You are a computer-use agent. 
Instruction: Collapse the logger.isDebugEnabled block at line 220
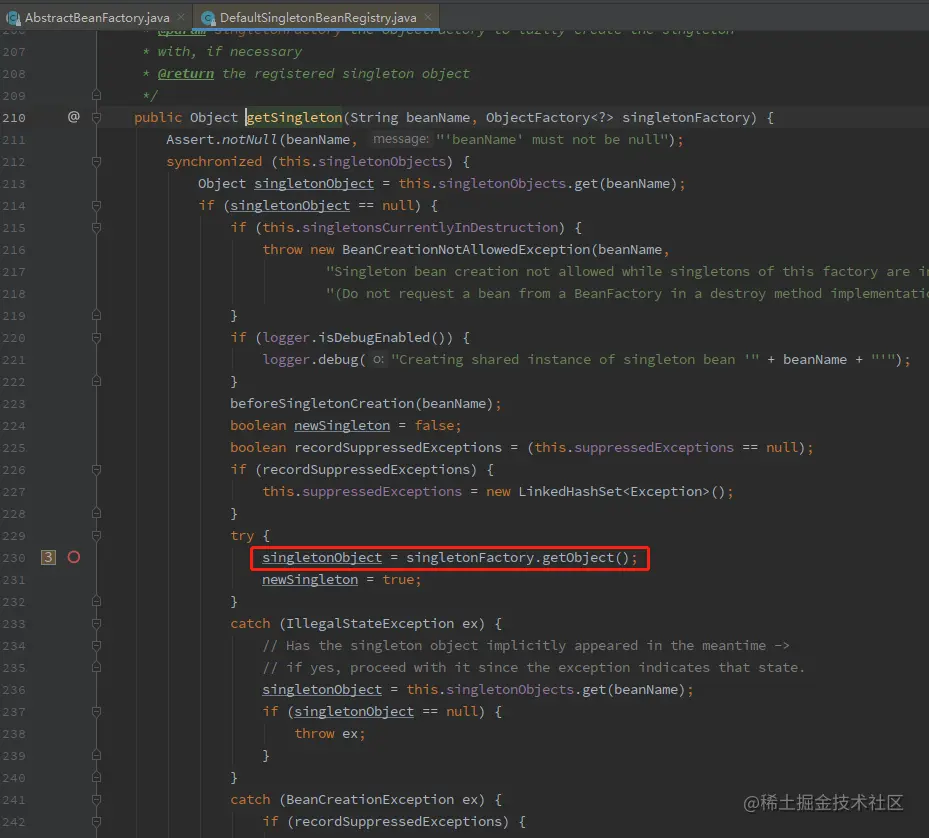[x=97, y=338]
